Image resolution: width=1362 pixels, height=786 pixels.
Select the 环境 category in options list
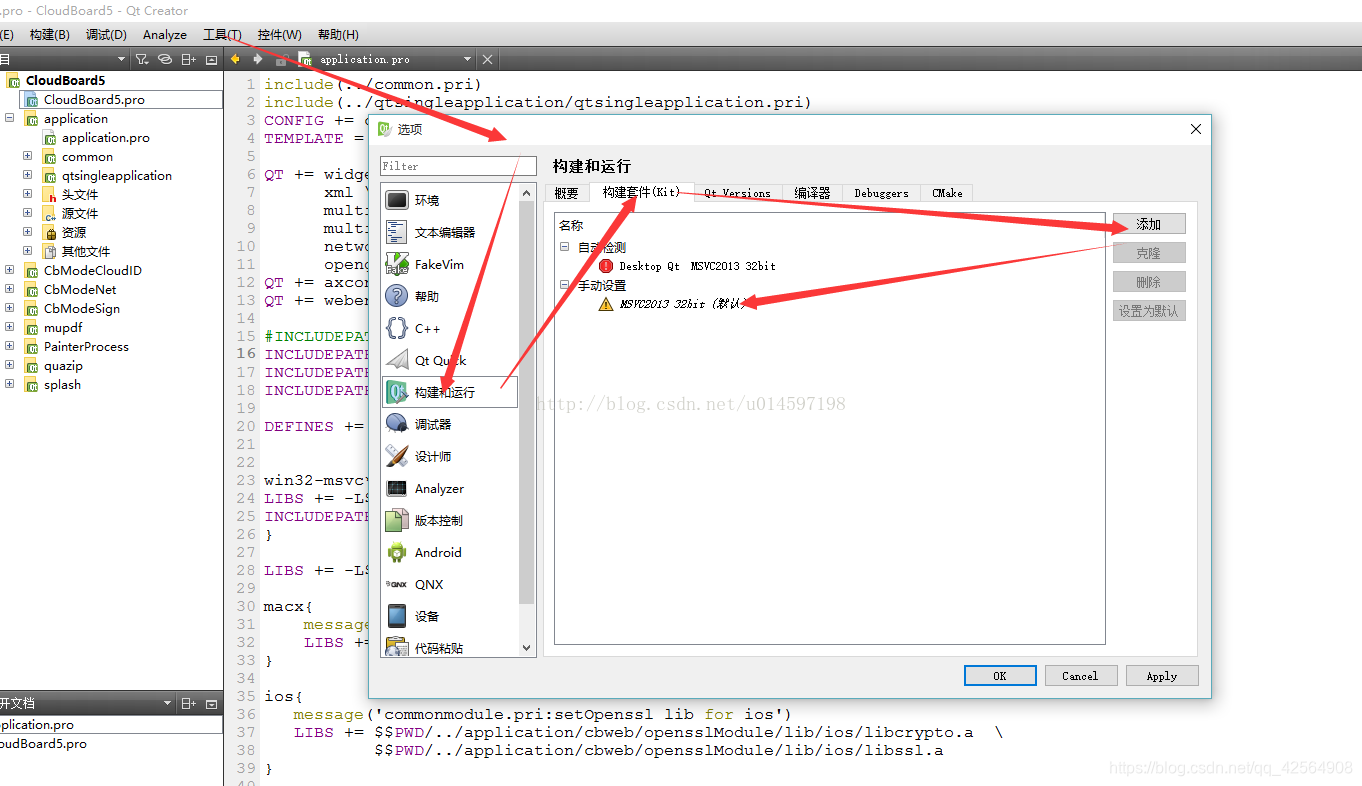pos(450,200)
